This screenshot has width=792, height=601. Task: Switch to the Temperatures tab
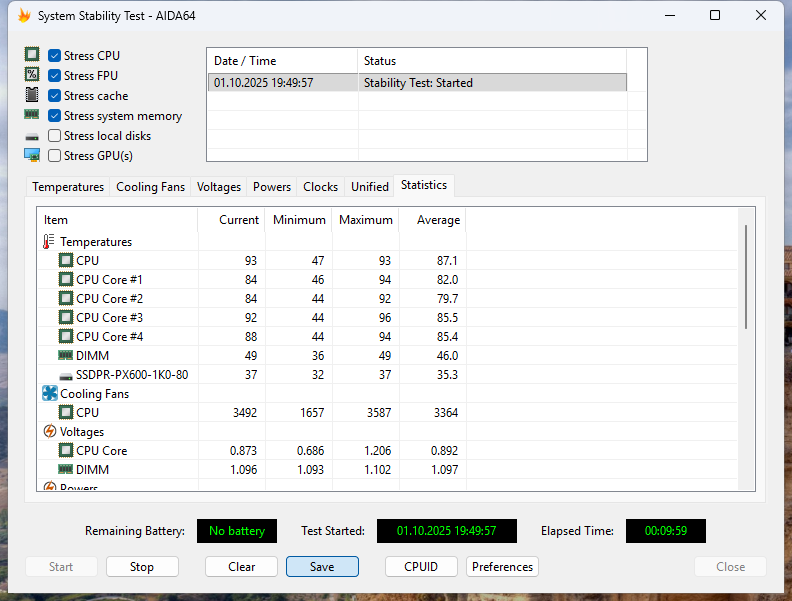(x=68, y=187)
